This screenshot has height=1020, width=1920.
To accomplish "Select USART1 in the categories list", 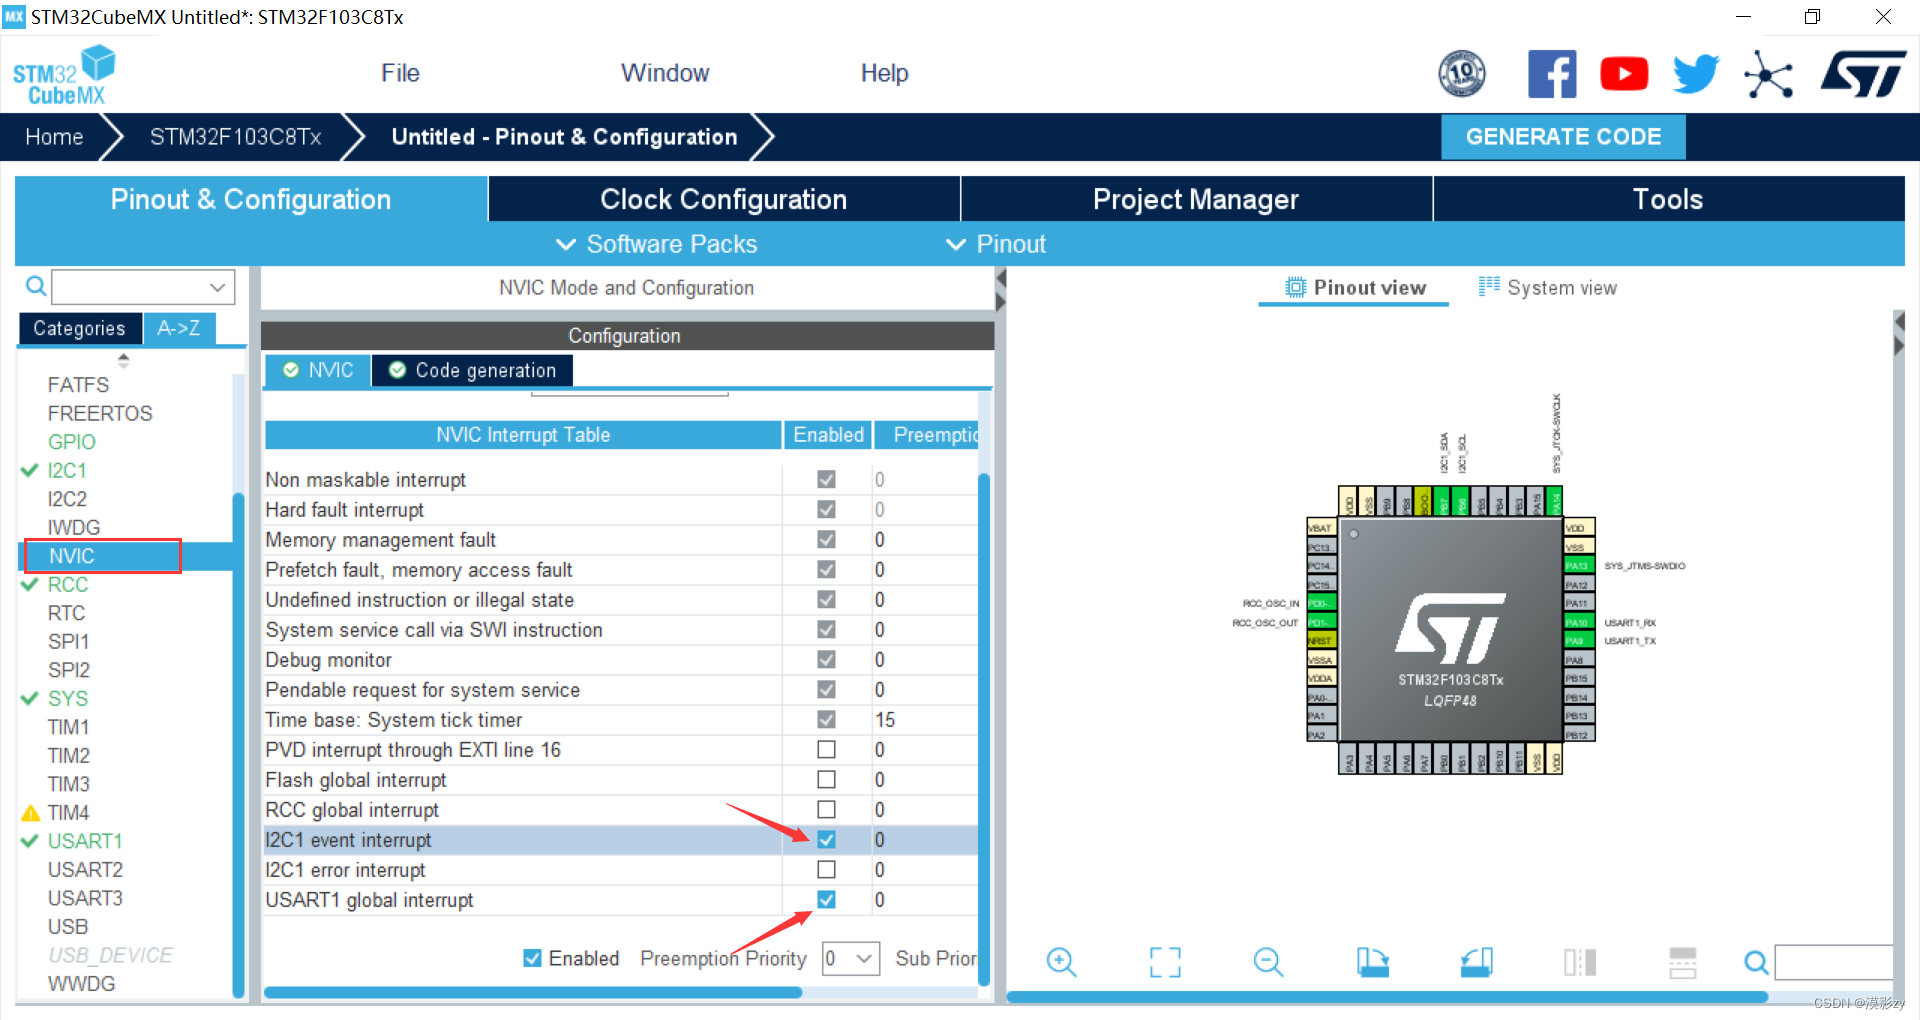I will click(x=85, y=841).
